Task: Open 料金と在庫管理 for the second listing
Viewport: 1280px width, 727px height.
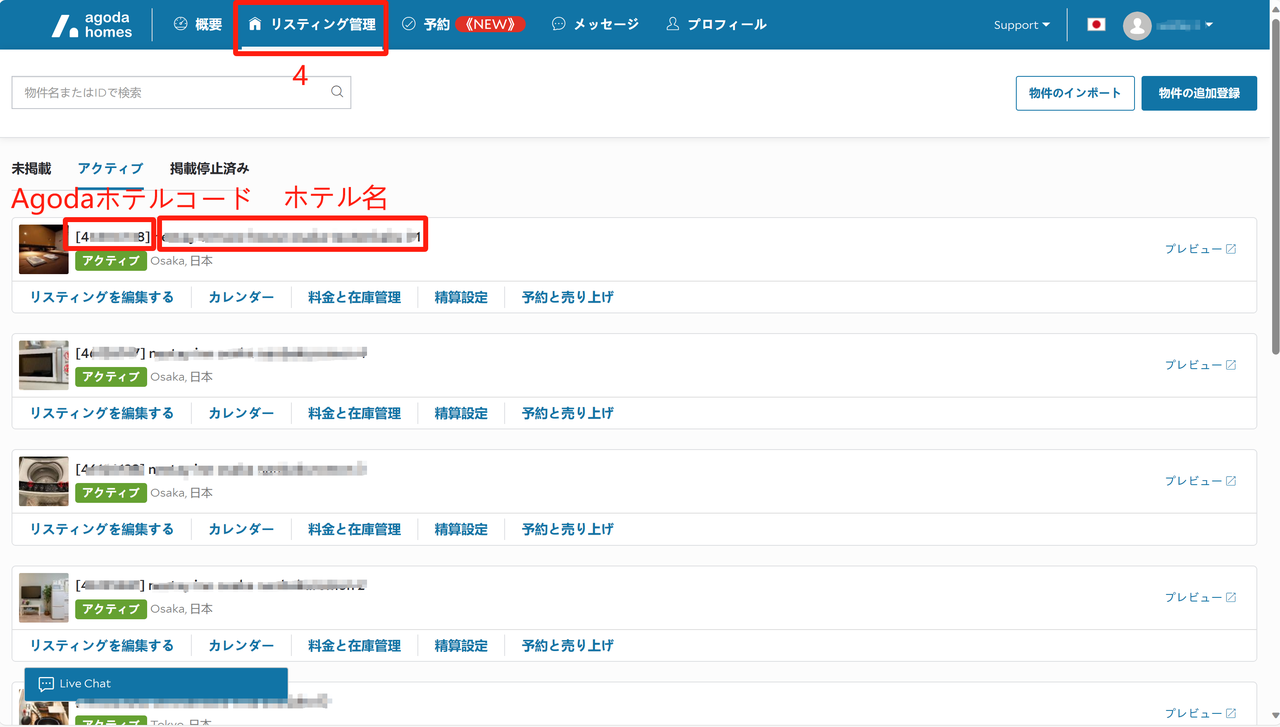Action: [x=354, y=413]
